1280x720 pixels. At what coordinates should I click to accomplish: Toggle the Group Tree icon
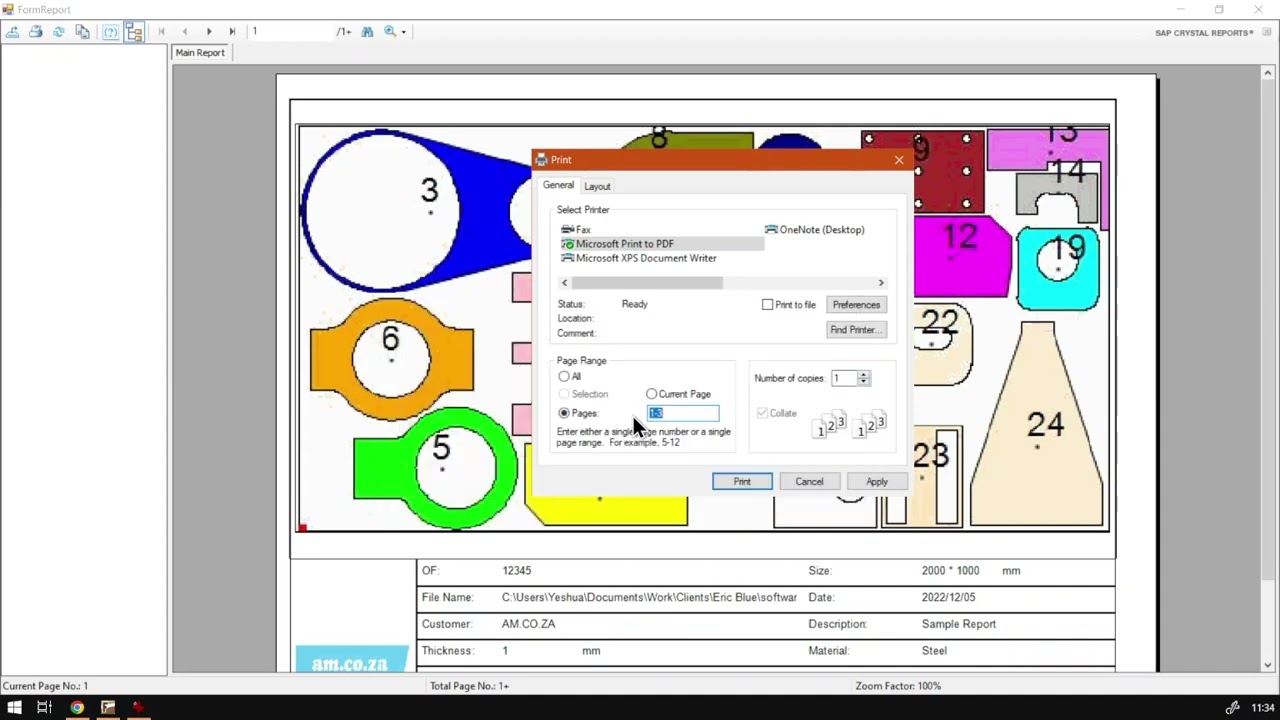[x=134, y=32]
